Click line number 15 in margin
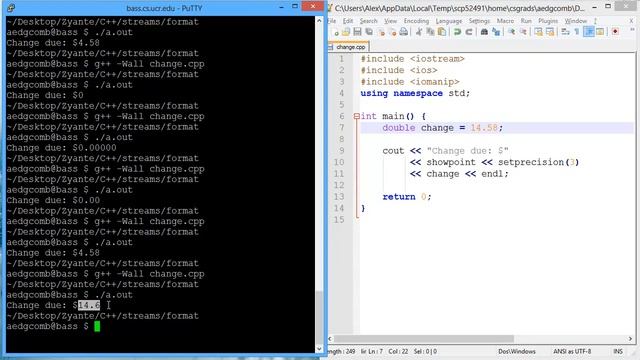 click(340, 220)
